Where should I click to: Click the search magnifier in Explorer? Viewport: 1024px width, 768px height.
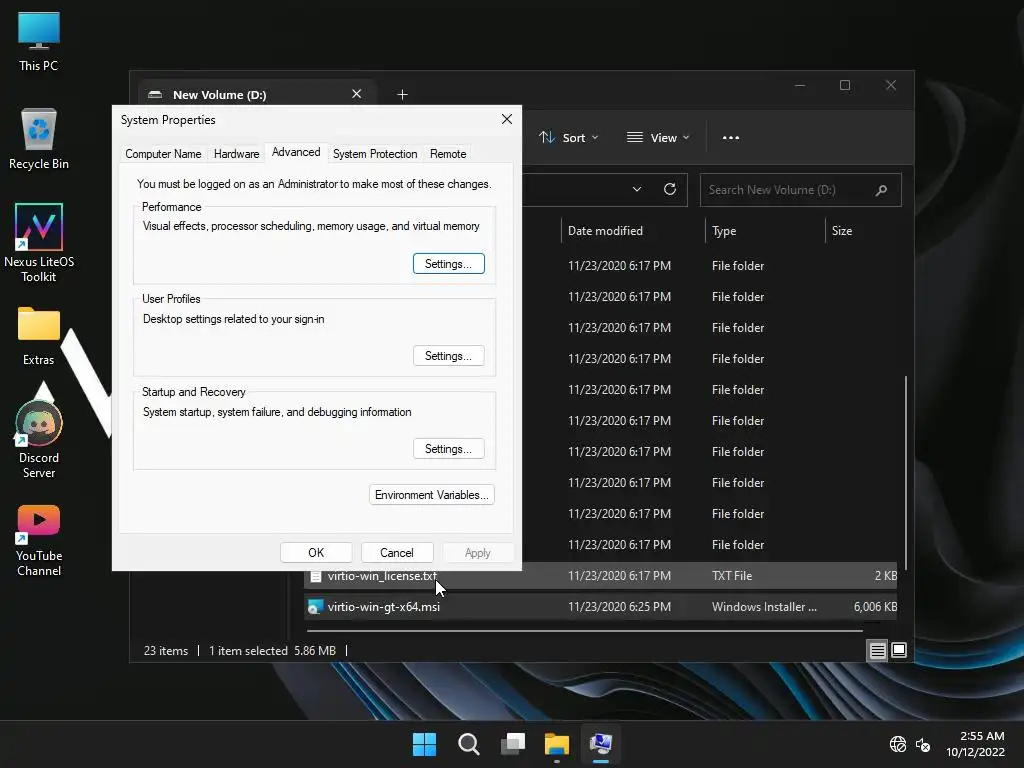[x=881, y=190]
